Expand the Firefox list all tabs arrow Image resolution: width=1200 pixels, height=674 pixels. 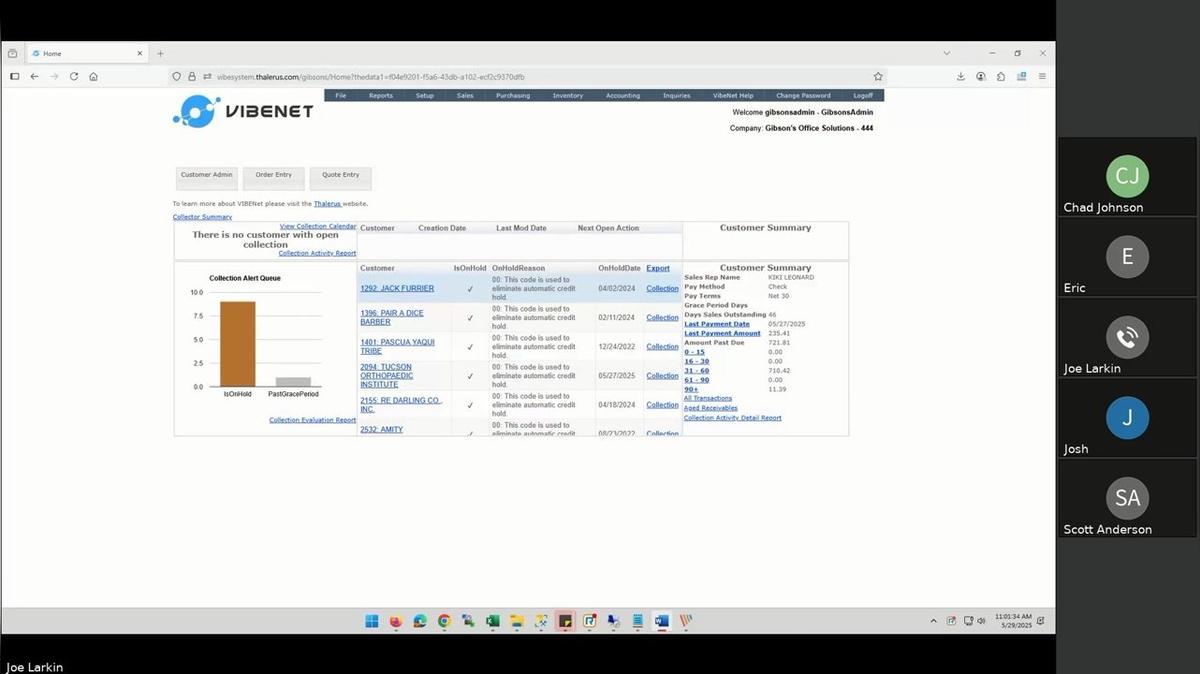click(x=946, y=53)
